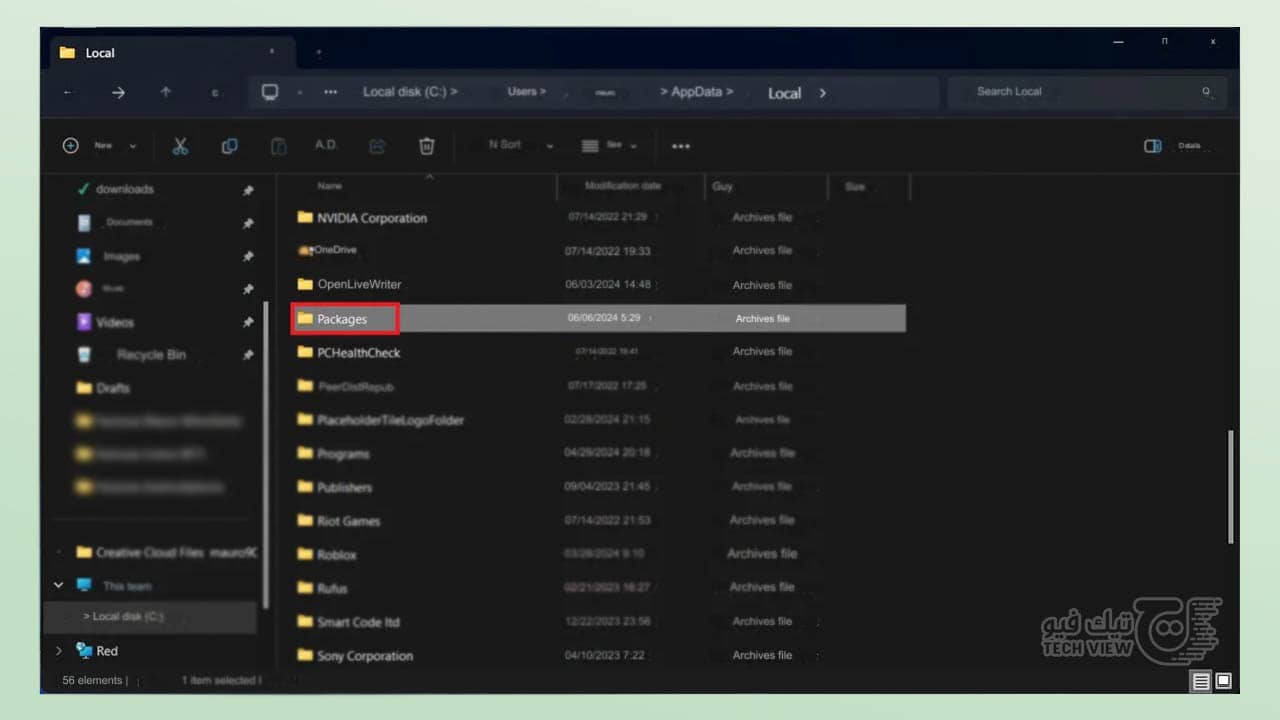Sort by the Size column header
Screen dimensions: 1280x720
pos(855,187)
